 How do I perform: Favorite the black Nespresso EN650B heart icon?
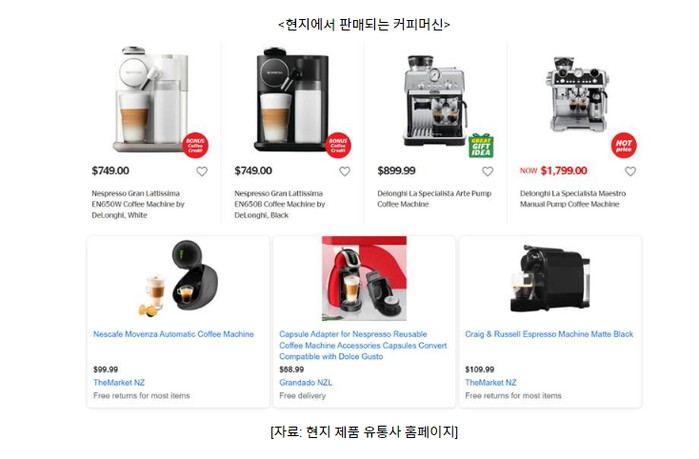[345, 171]
